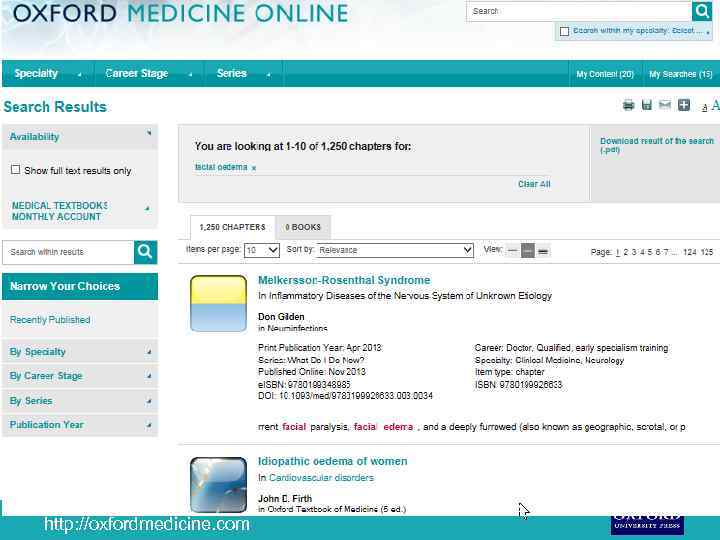The height and width of the screenshot is (540, 720).
Task: Click the plus (add to My Content) icon
Action: [x=684, y=105]
